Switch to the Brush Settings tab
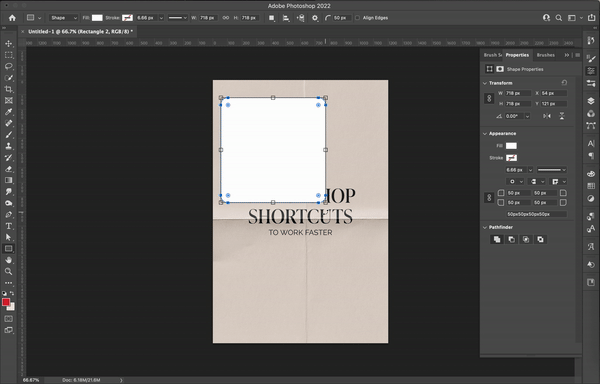The image size is (600, 384). (x=492, y=55)
